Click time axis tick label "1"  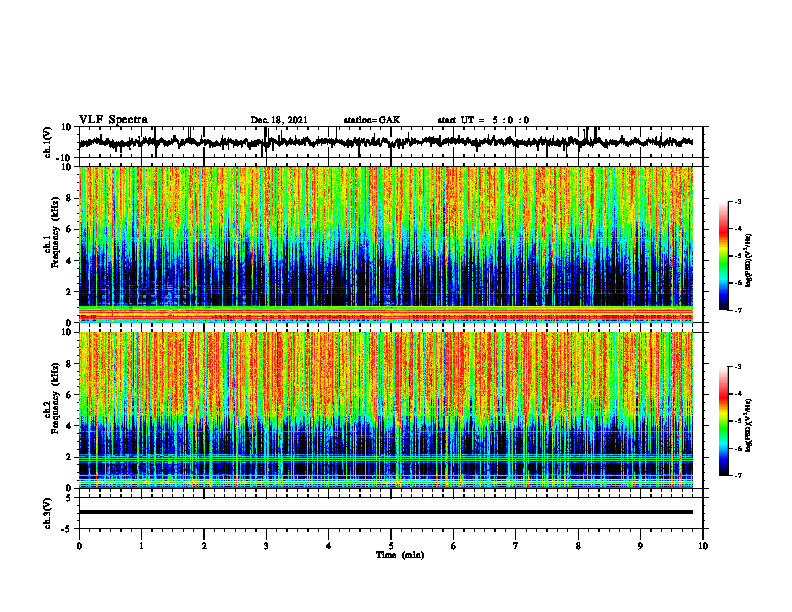141,546
